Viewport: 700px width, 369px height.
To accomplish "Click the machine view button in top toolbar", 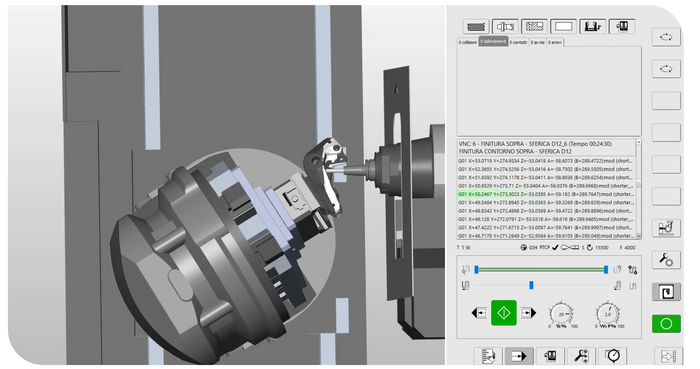I will [x=622, y=27].
